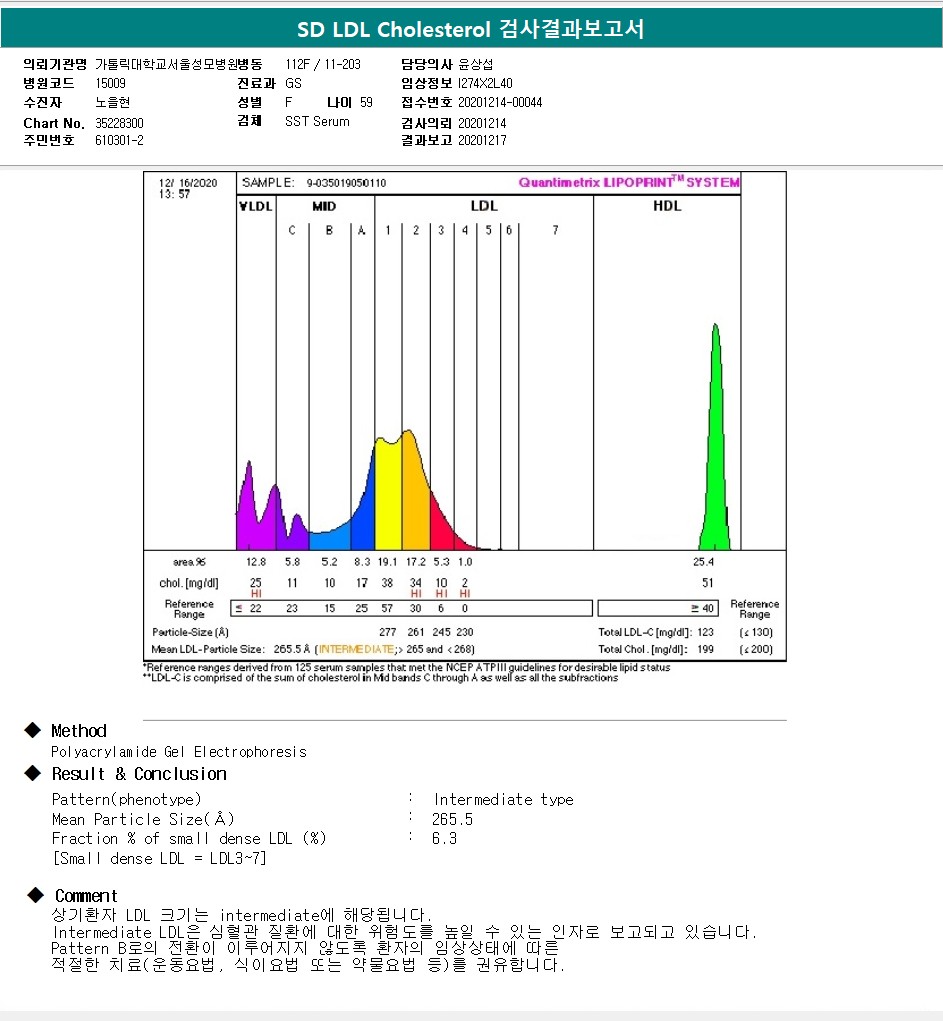Click the patient name '노을현'
This screenshot has height=1021, width=943.
113,102
